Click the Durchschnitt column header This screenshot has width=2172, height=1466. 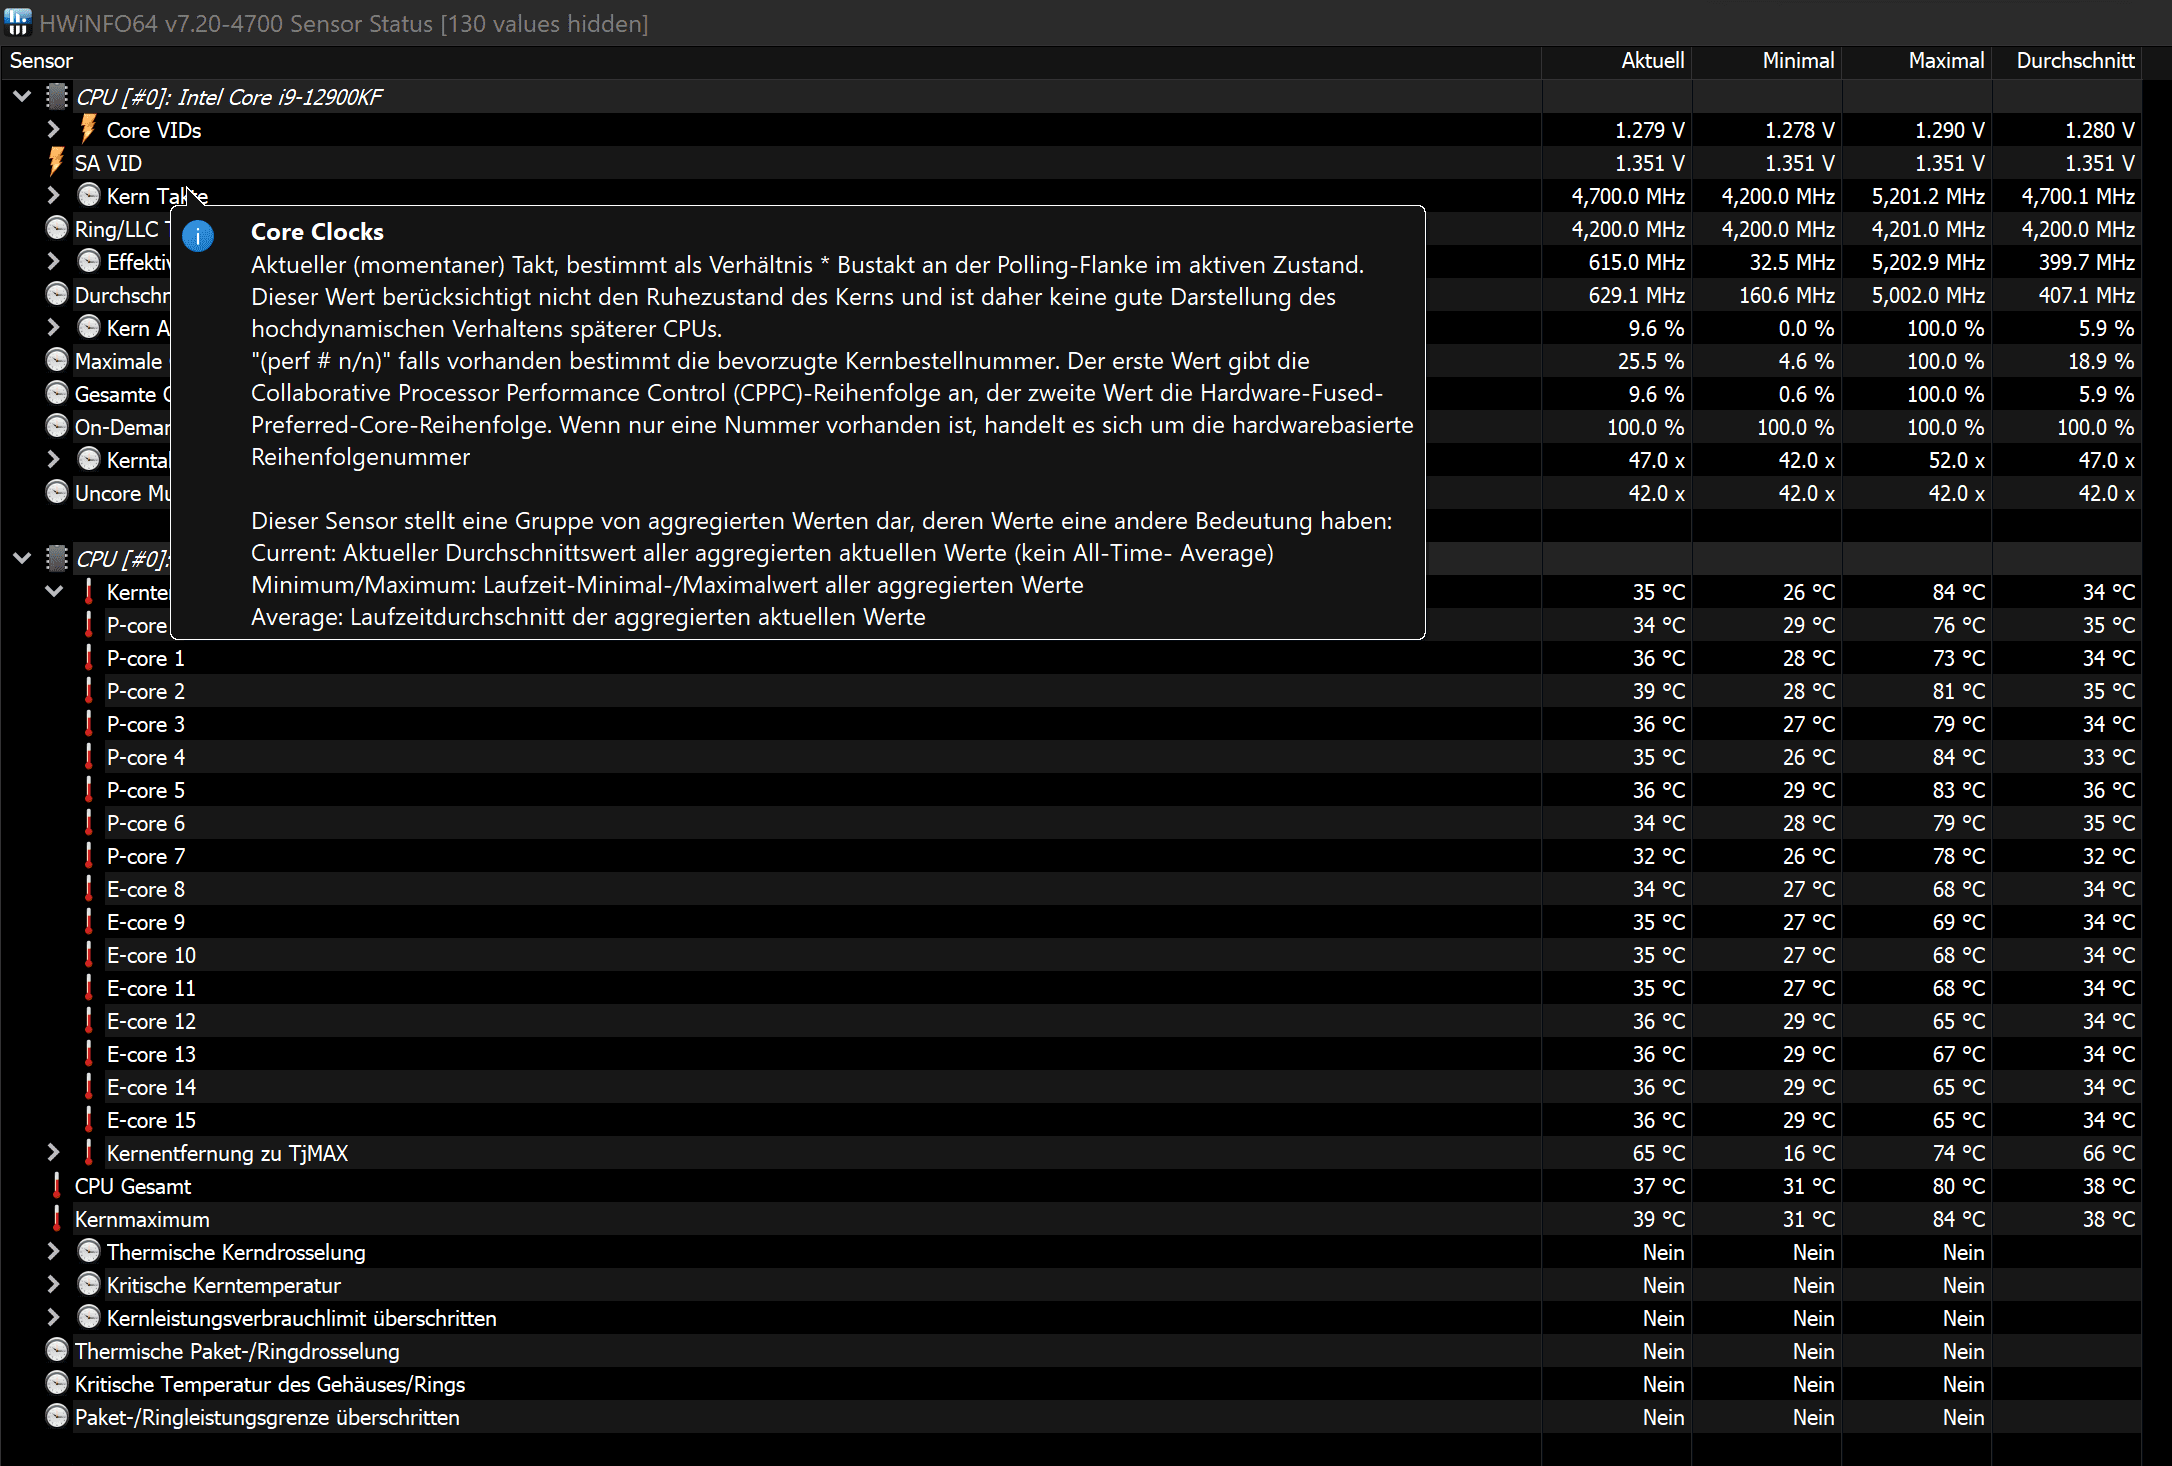2075,61
